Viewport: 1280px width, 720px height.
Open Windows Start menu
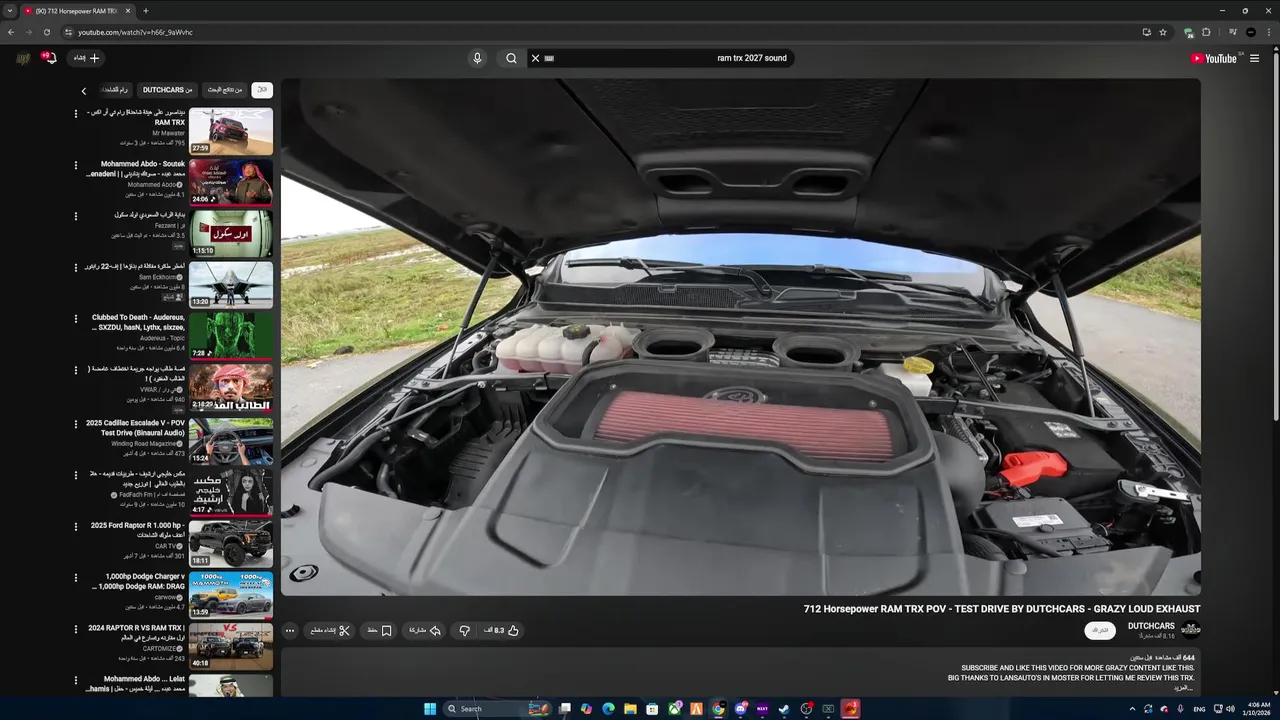(430, 709)
